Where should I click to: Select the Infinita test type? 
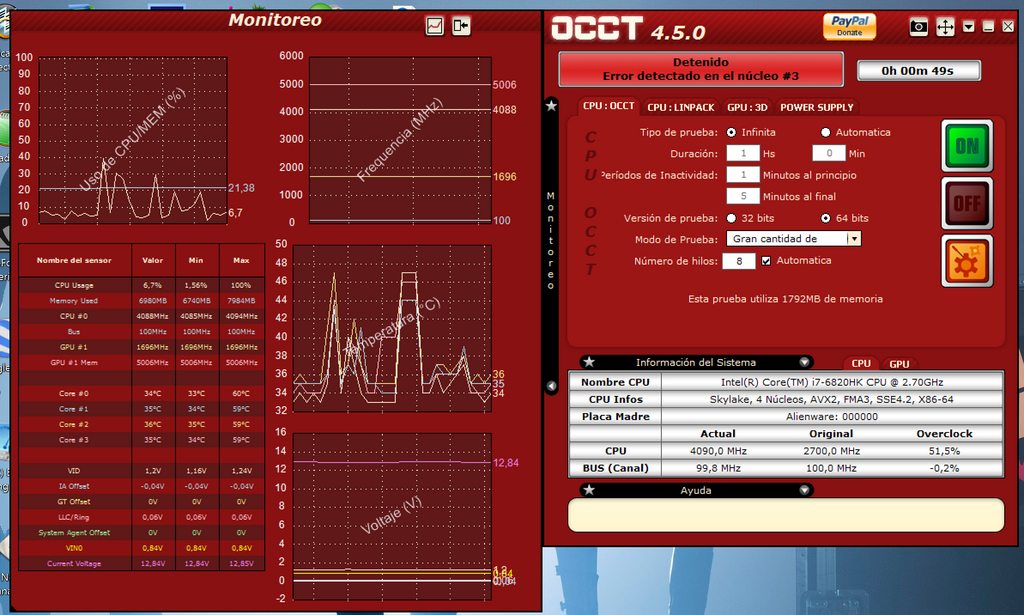coord(731,133)
